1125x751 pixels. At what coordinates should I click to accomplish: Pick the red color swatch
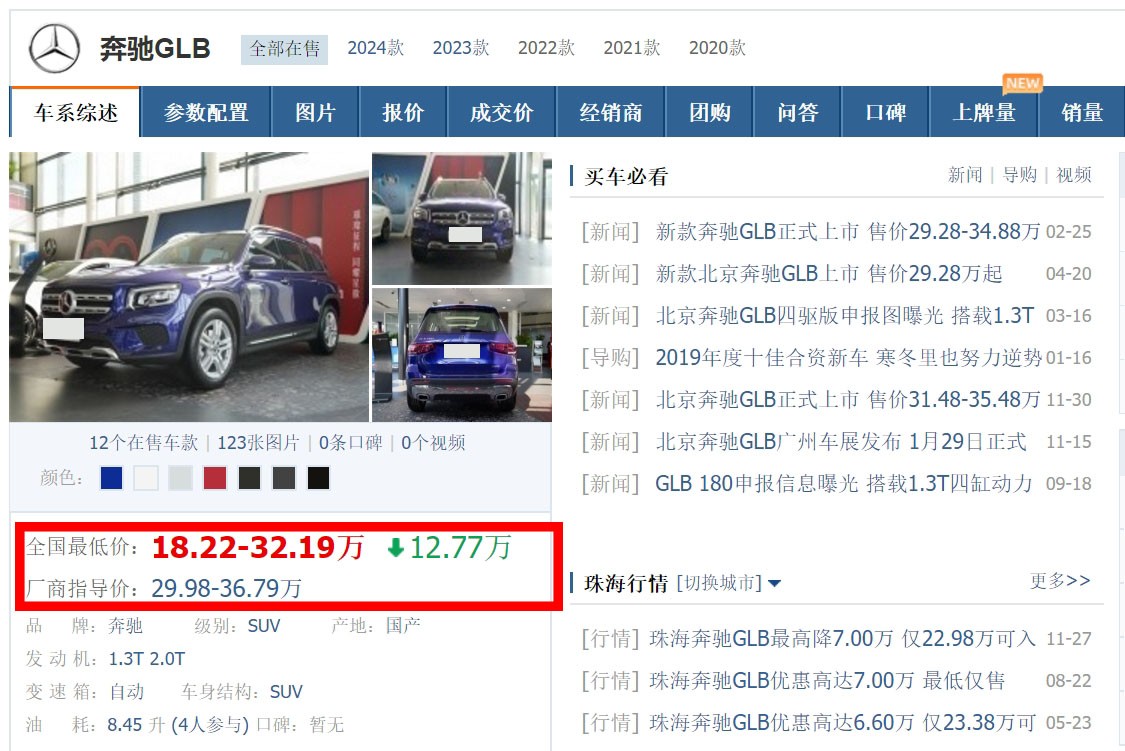tap(215, 478)
